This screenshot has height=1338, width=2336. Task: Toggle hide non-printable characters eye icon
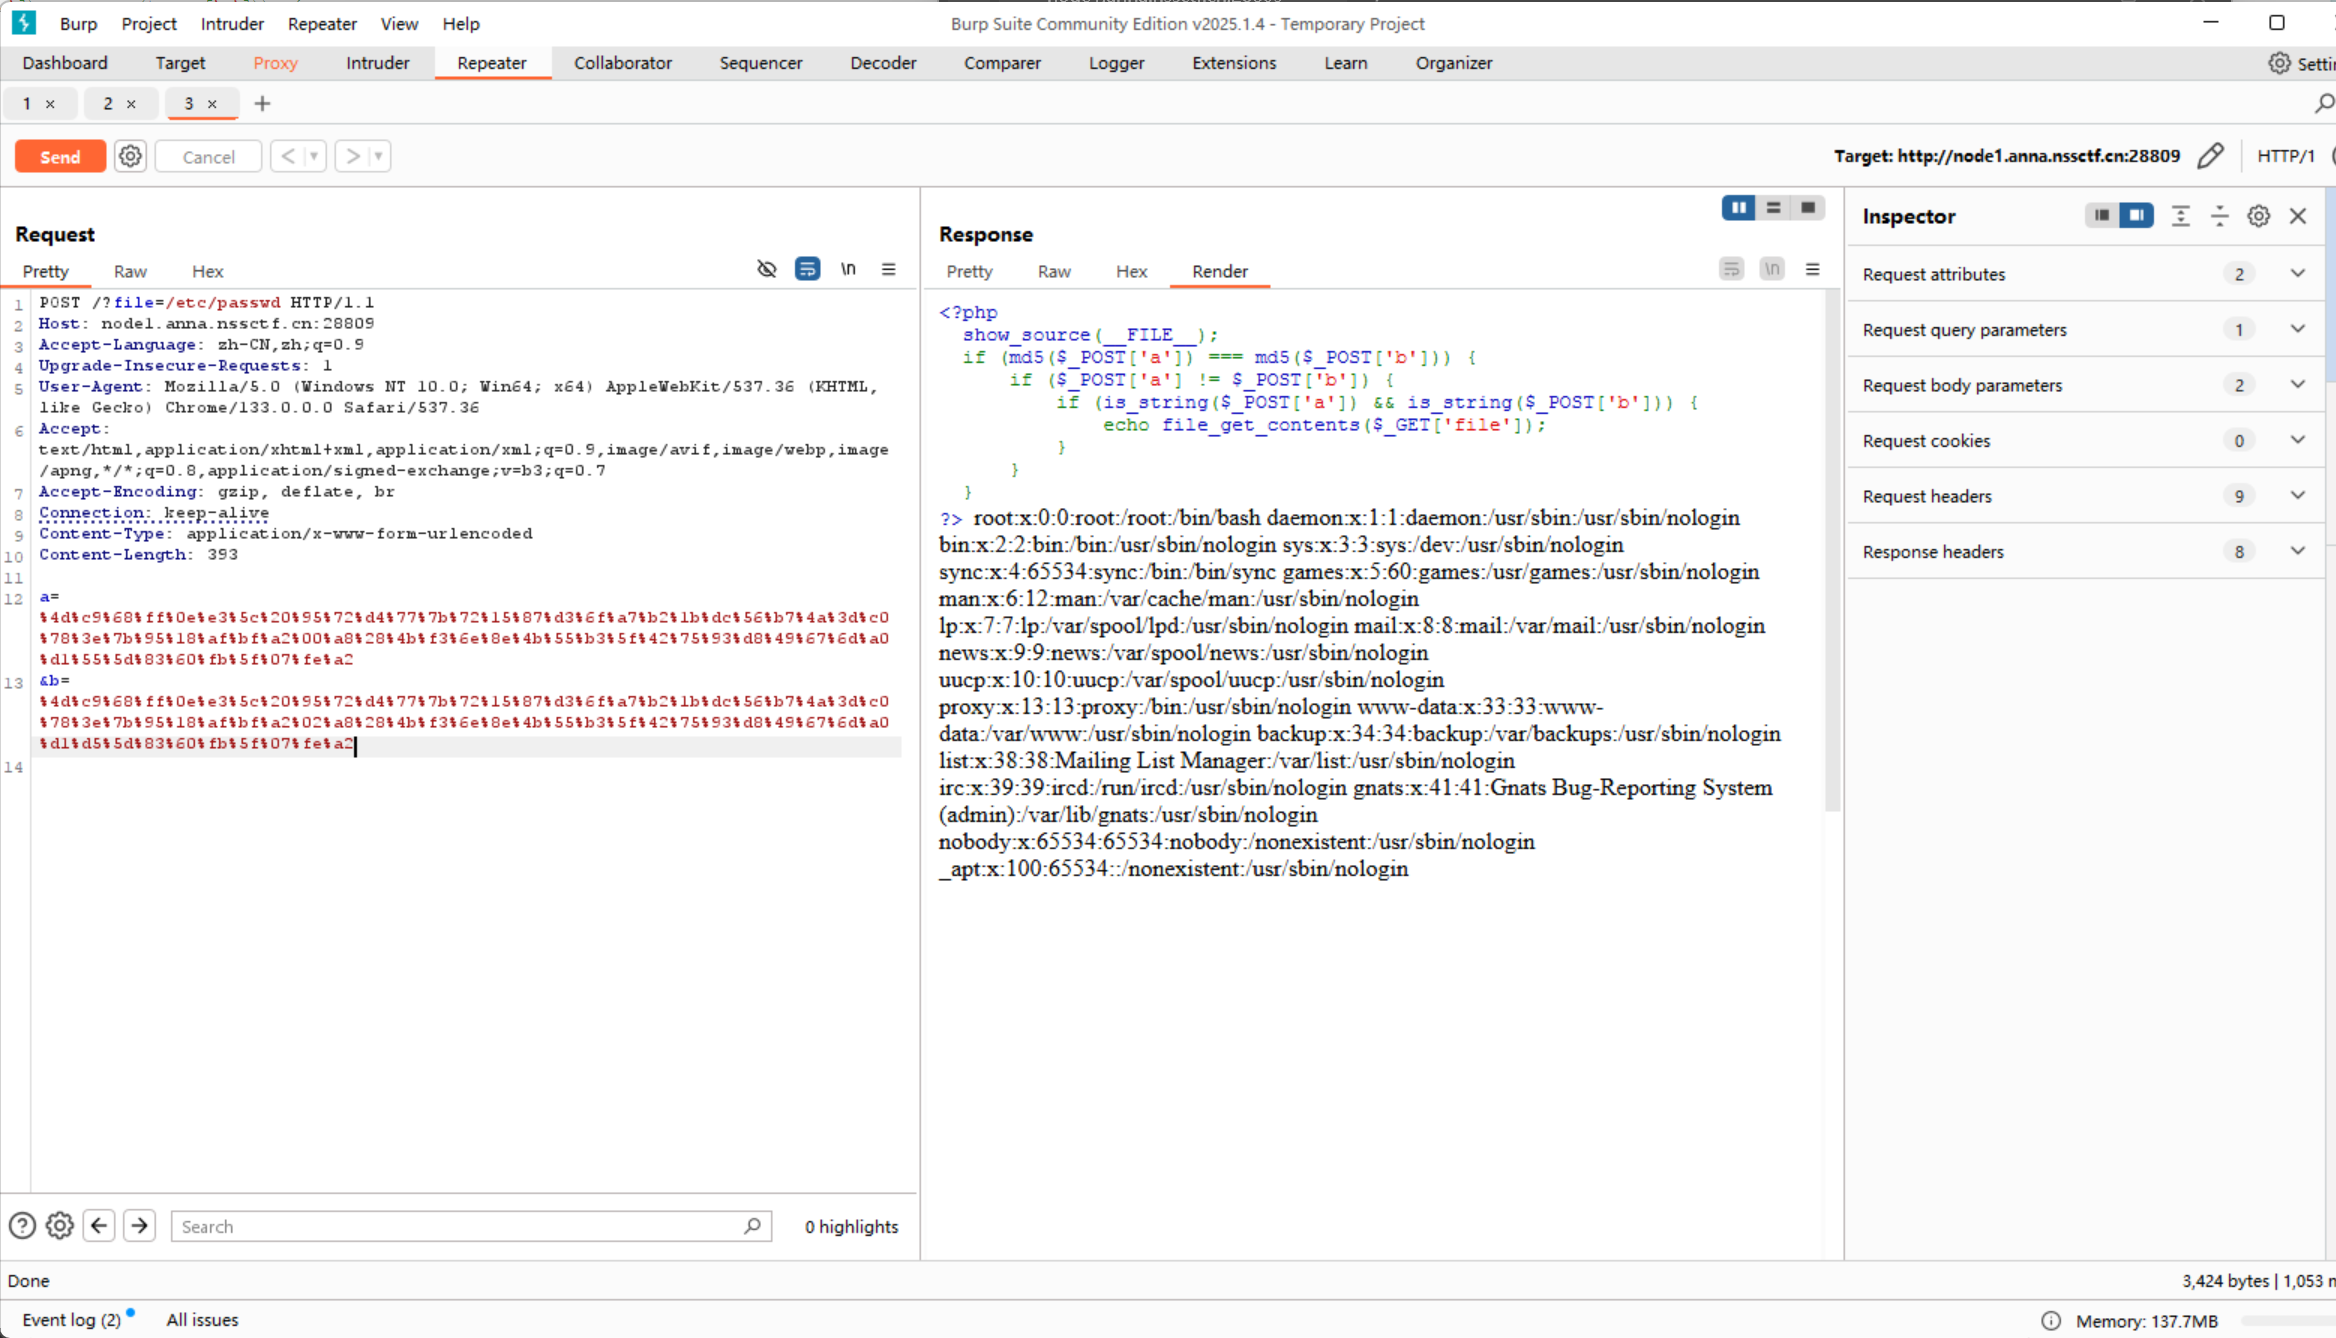(766, 269)
